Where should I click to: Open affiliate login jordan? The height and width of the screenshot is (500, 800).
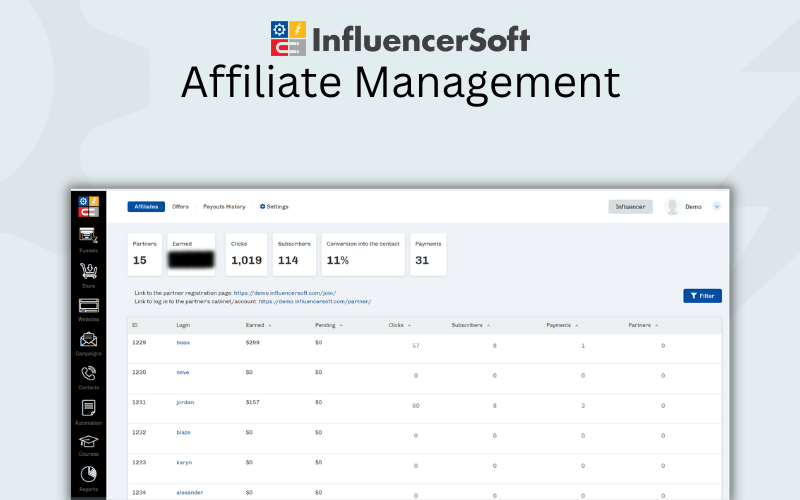185,403
